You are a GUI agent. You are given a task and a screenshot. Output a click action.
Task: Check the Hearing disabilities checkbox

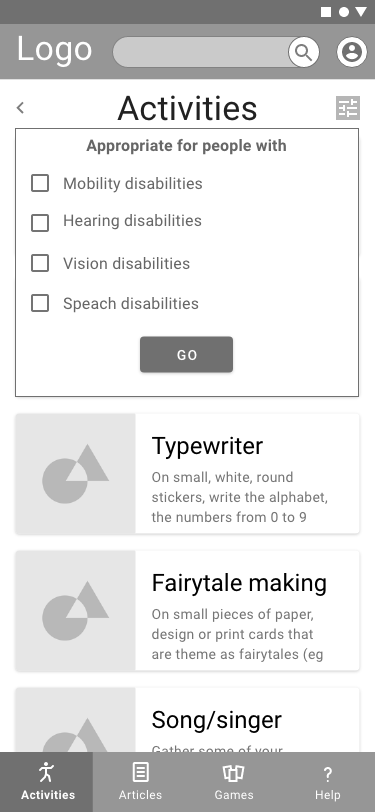click(x=40, y=223)
